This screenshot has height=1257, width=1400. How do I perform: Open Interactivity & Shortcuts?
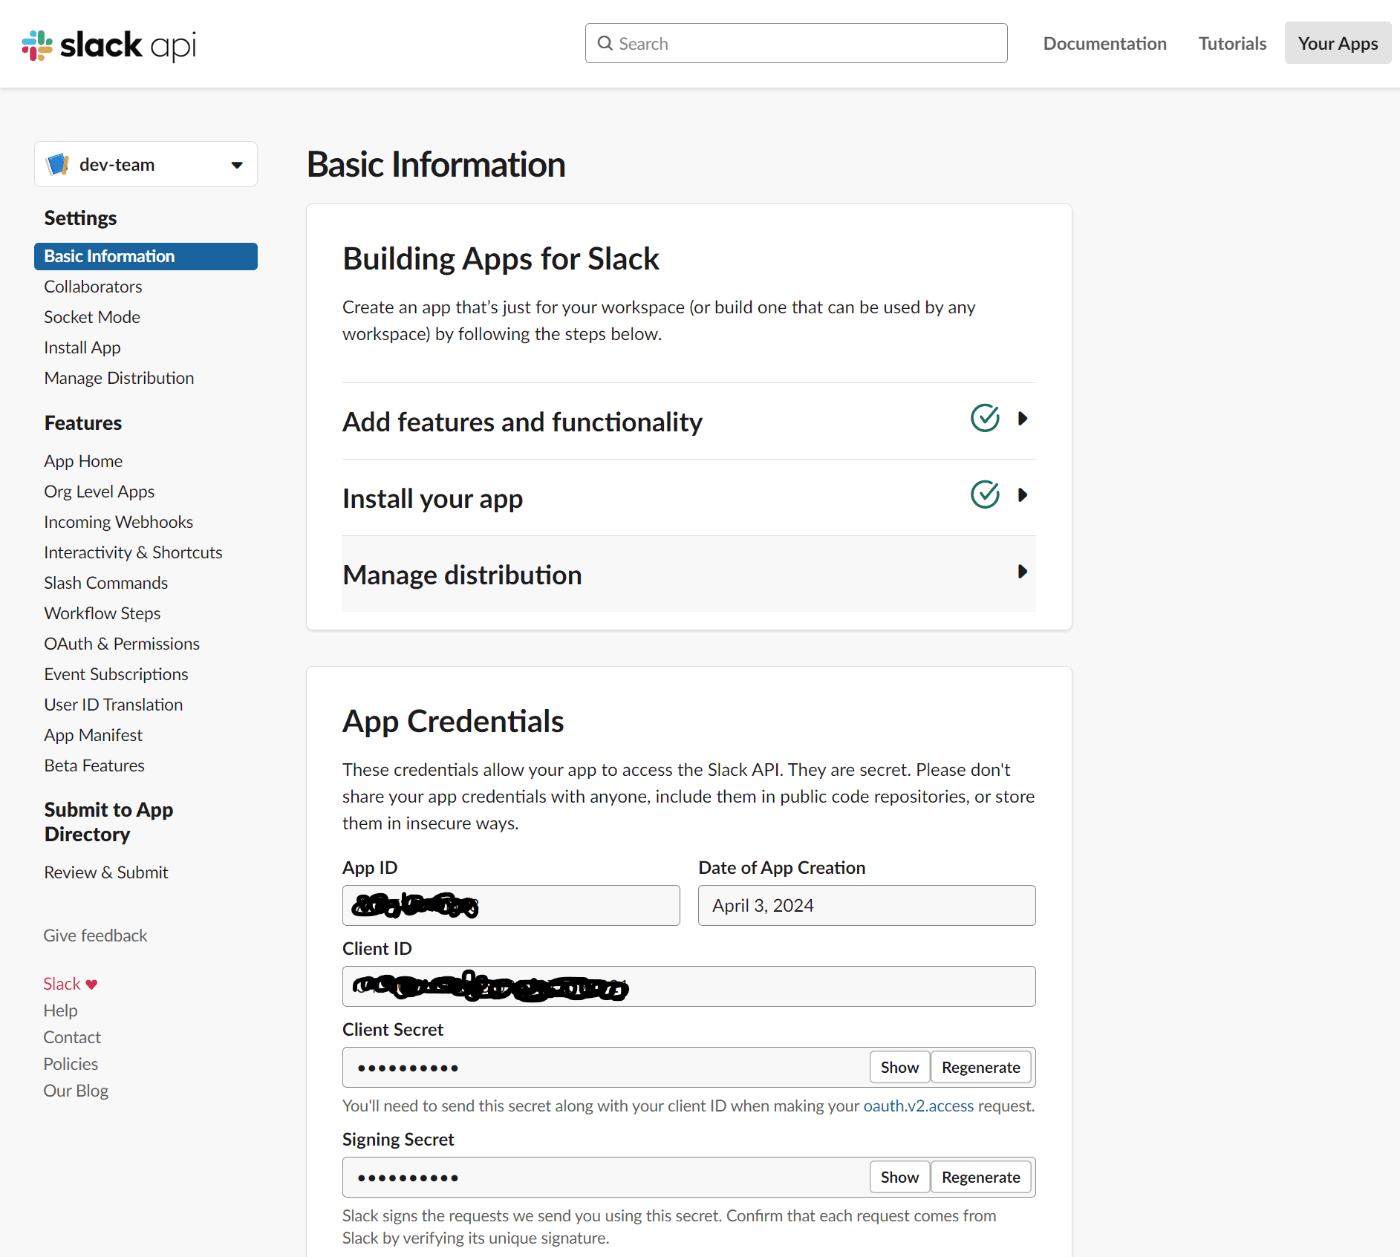click(x=133, y=552)
